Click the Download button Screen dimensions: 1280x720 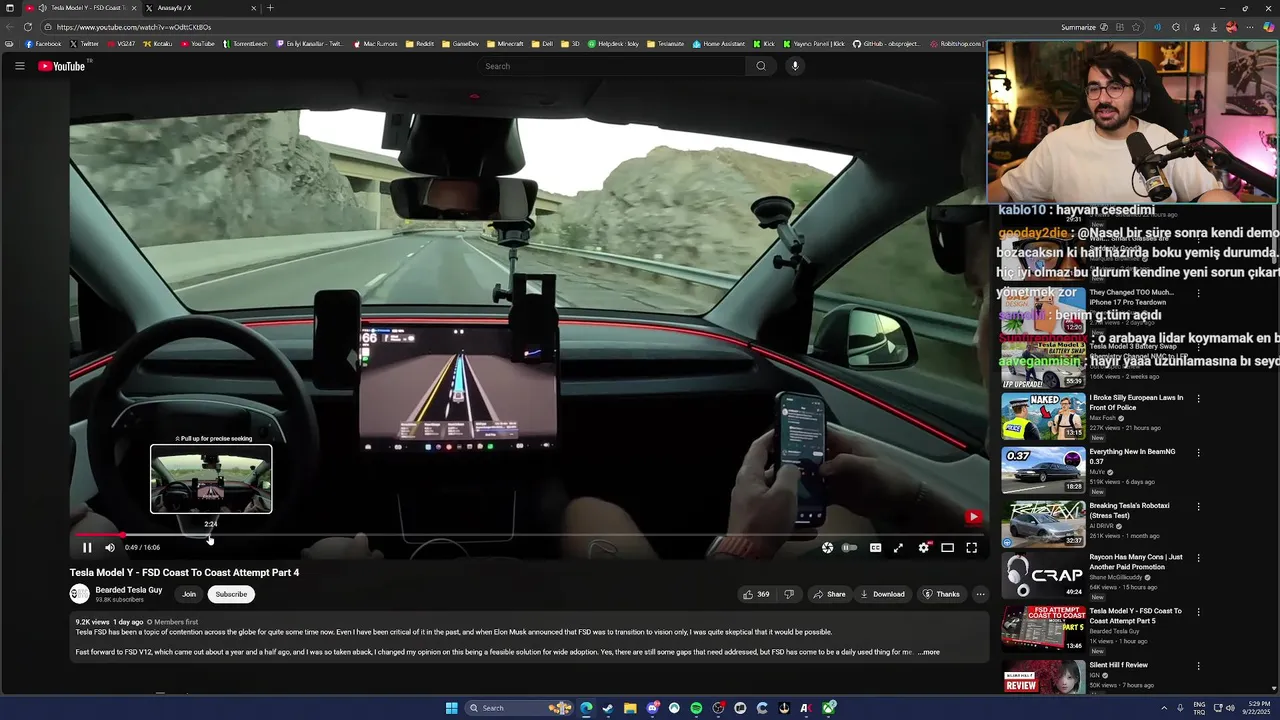[x=882, y=594]
